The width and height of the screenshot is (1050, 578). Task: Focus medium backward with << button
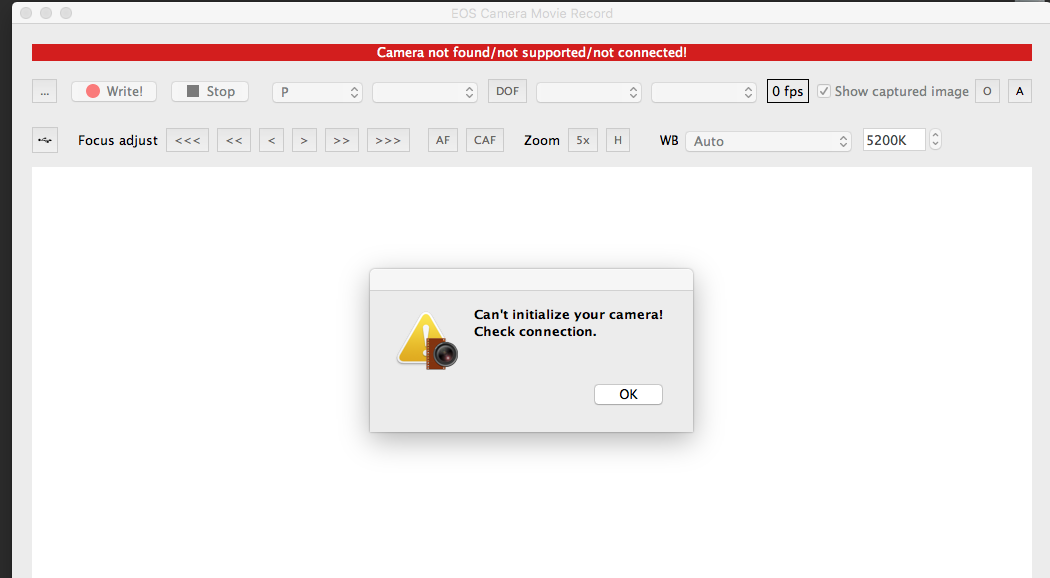[x=234, y=141]
